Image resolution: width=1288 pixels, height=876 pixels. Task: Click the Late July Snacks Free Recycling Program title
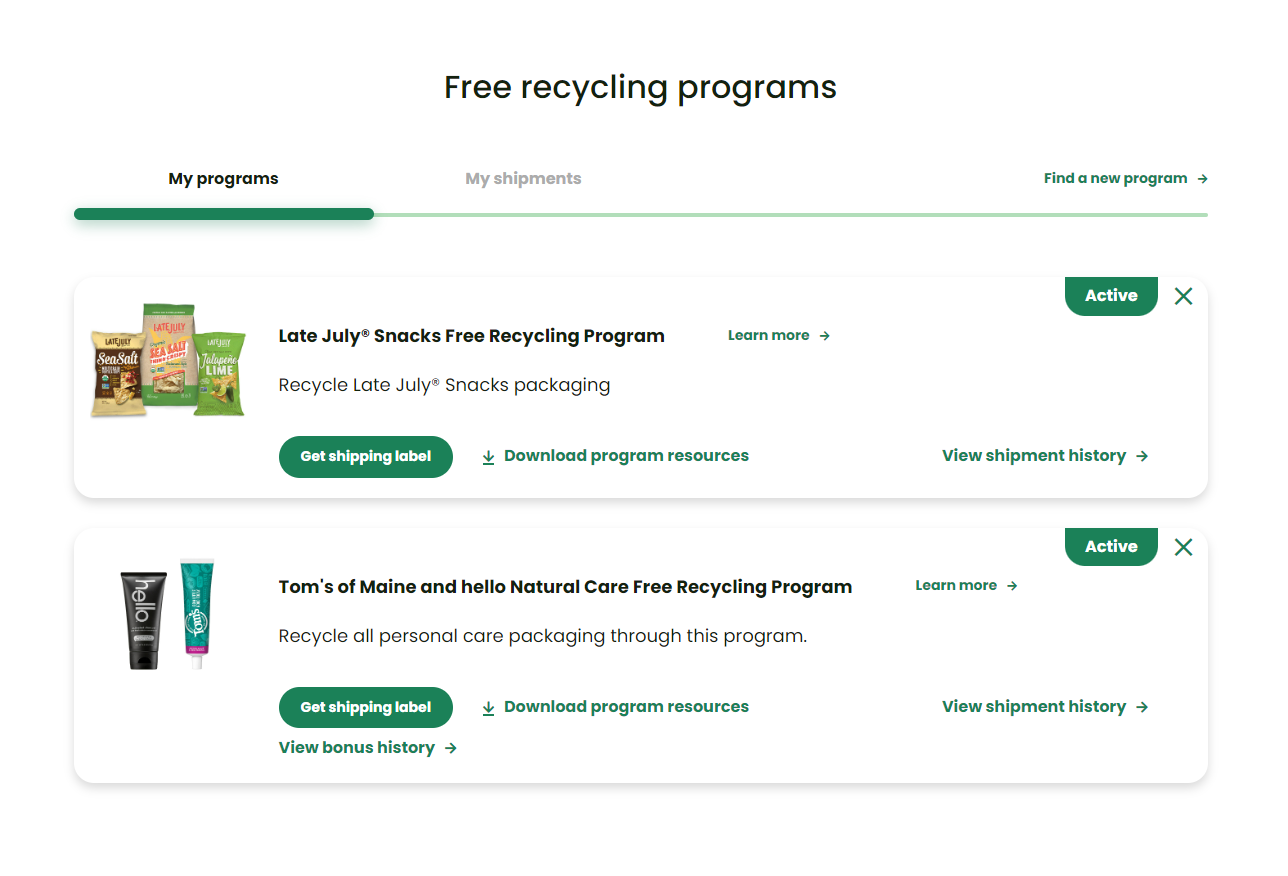tap(472, 336)
